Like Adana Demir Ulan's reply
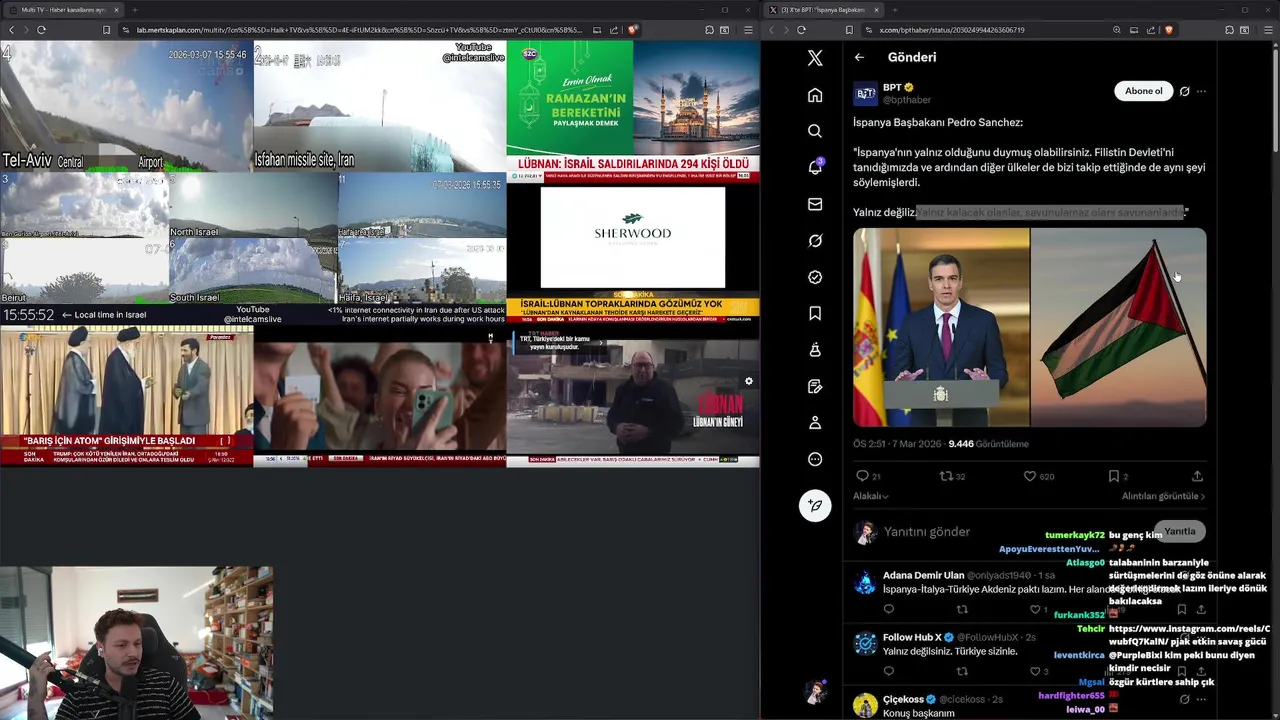1280x720 pixels. click(x=1035, y=609)
